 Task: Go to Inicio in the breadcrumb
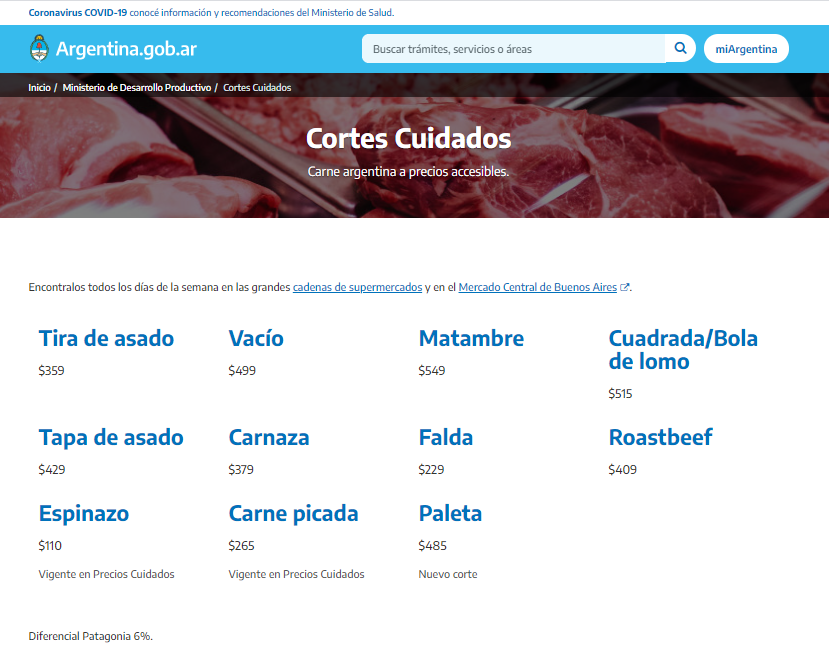tap(39, 88)
